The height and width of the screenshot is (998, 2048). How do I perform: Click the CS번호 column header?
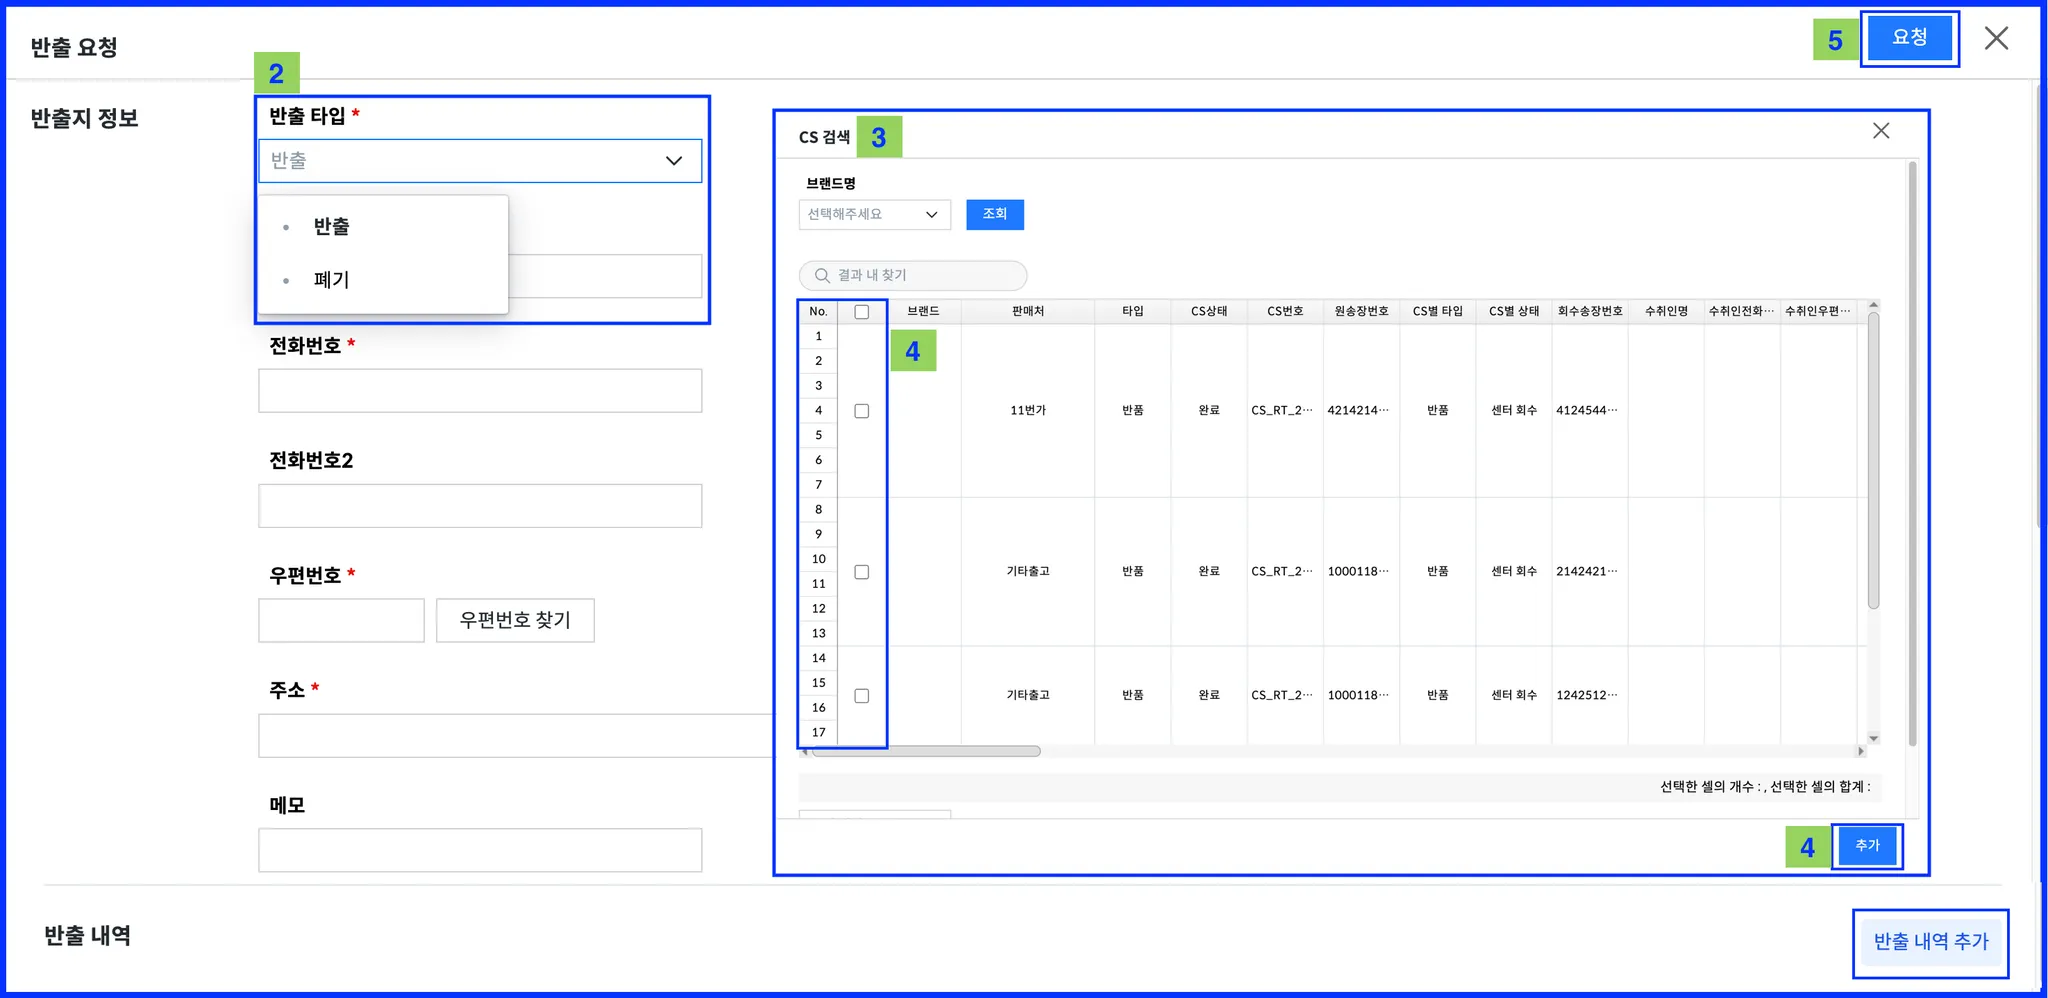click(1285, 312)
